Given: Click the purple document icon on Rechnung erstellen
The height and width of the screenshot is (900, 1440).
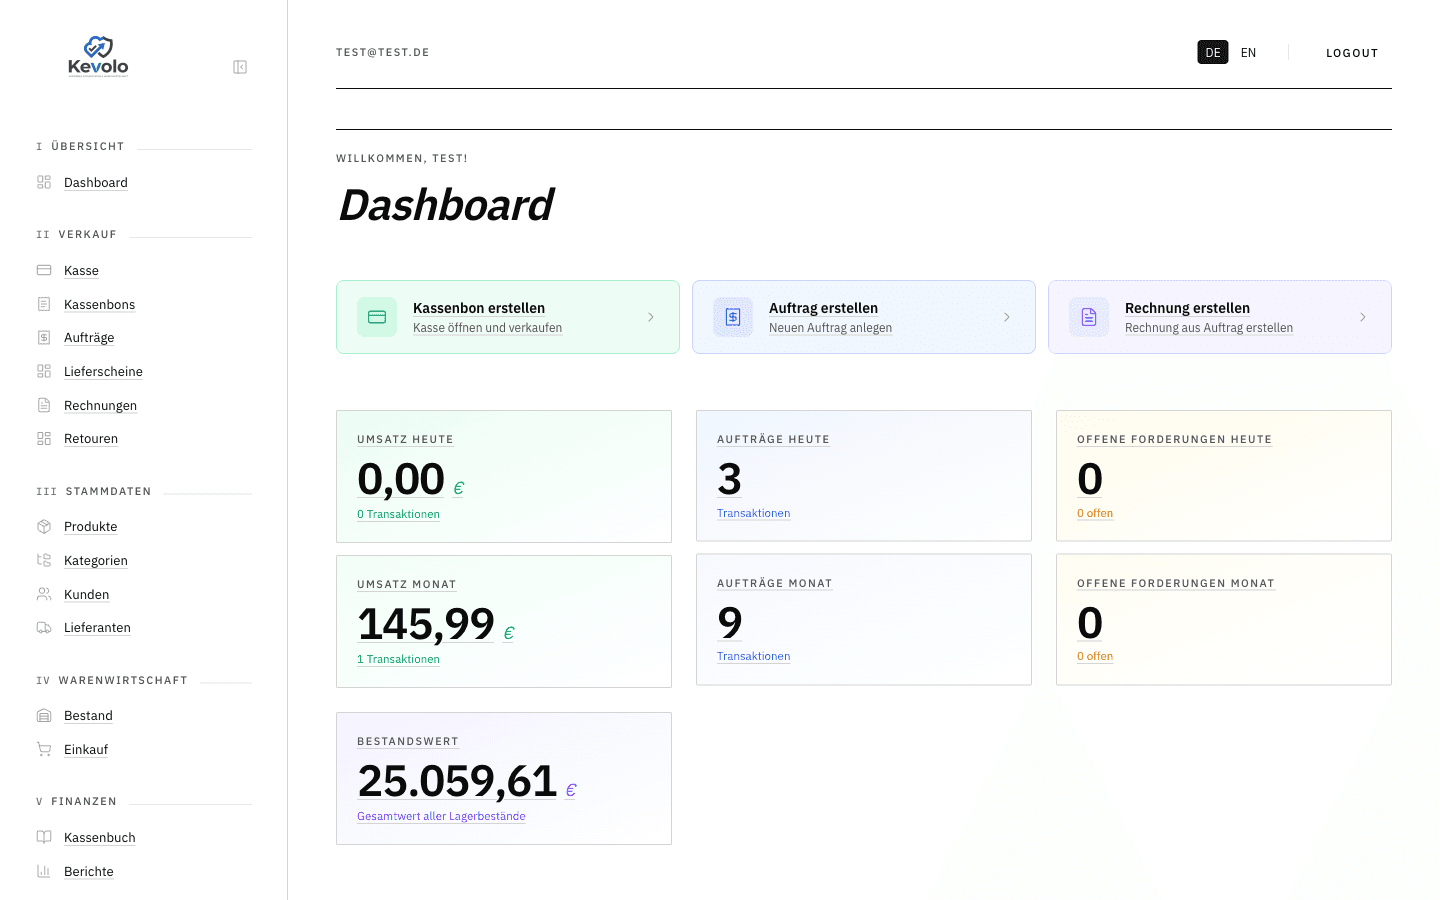Looking at the screenshot, I should pyautogui.click(x=1089, y=317).
